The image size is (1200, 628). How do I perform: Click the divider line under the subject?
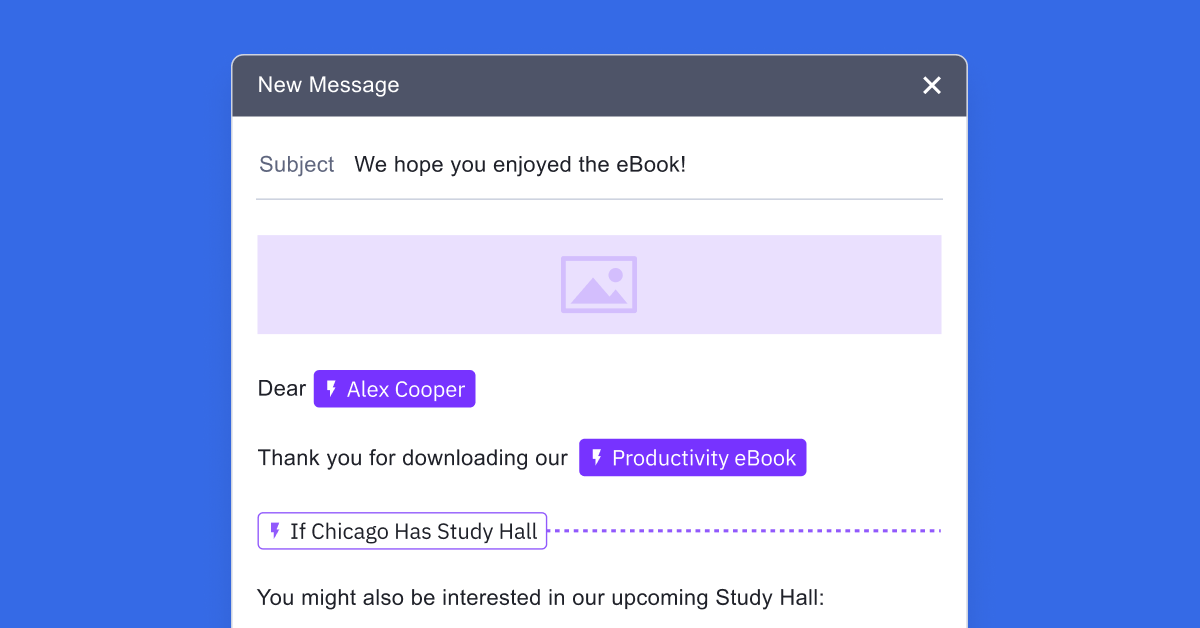coord(598,199)
